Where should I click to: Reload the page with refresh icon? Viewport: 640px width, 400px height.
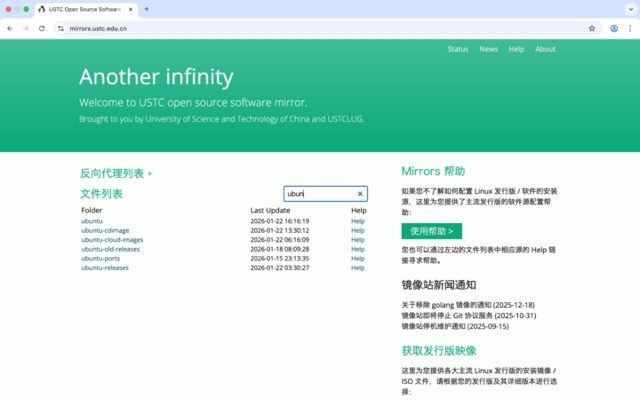[41, 28]
